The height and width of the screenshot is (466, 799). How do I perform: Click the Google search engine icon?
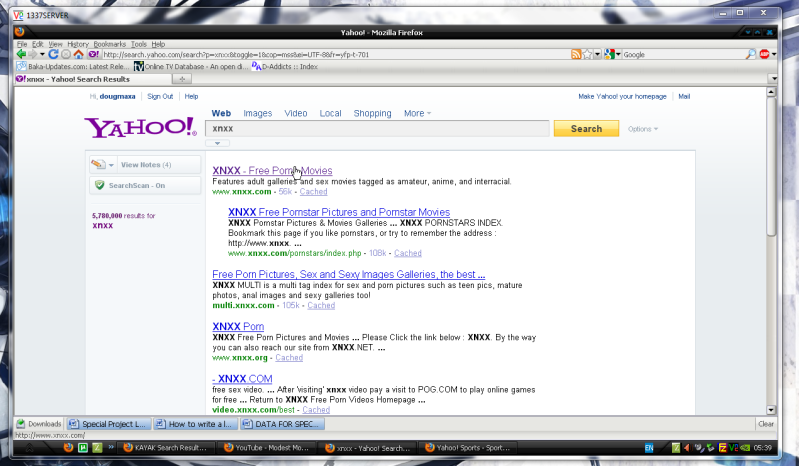pyautogui.click(x=609, y=54)
